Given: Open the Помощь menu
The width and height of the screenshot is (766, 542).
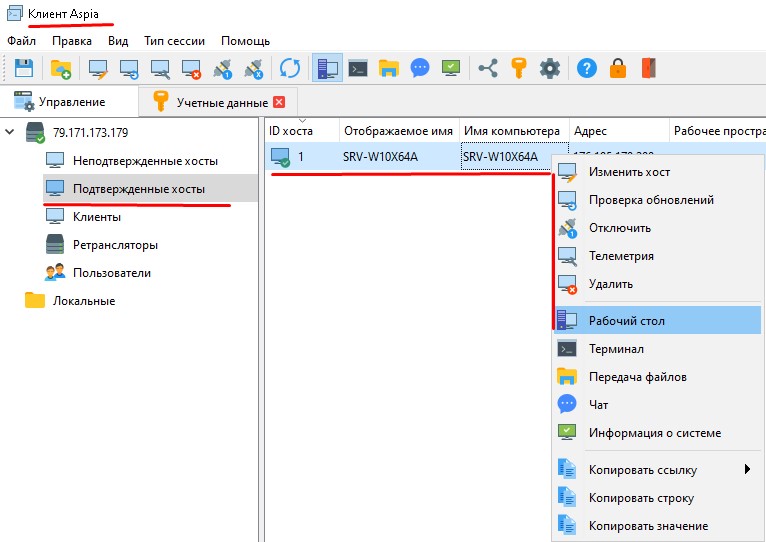Looking at the screenshot, I should [x=246, y=41].
